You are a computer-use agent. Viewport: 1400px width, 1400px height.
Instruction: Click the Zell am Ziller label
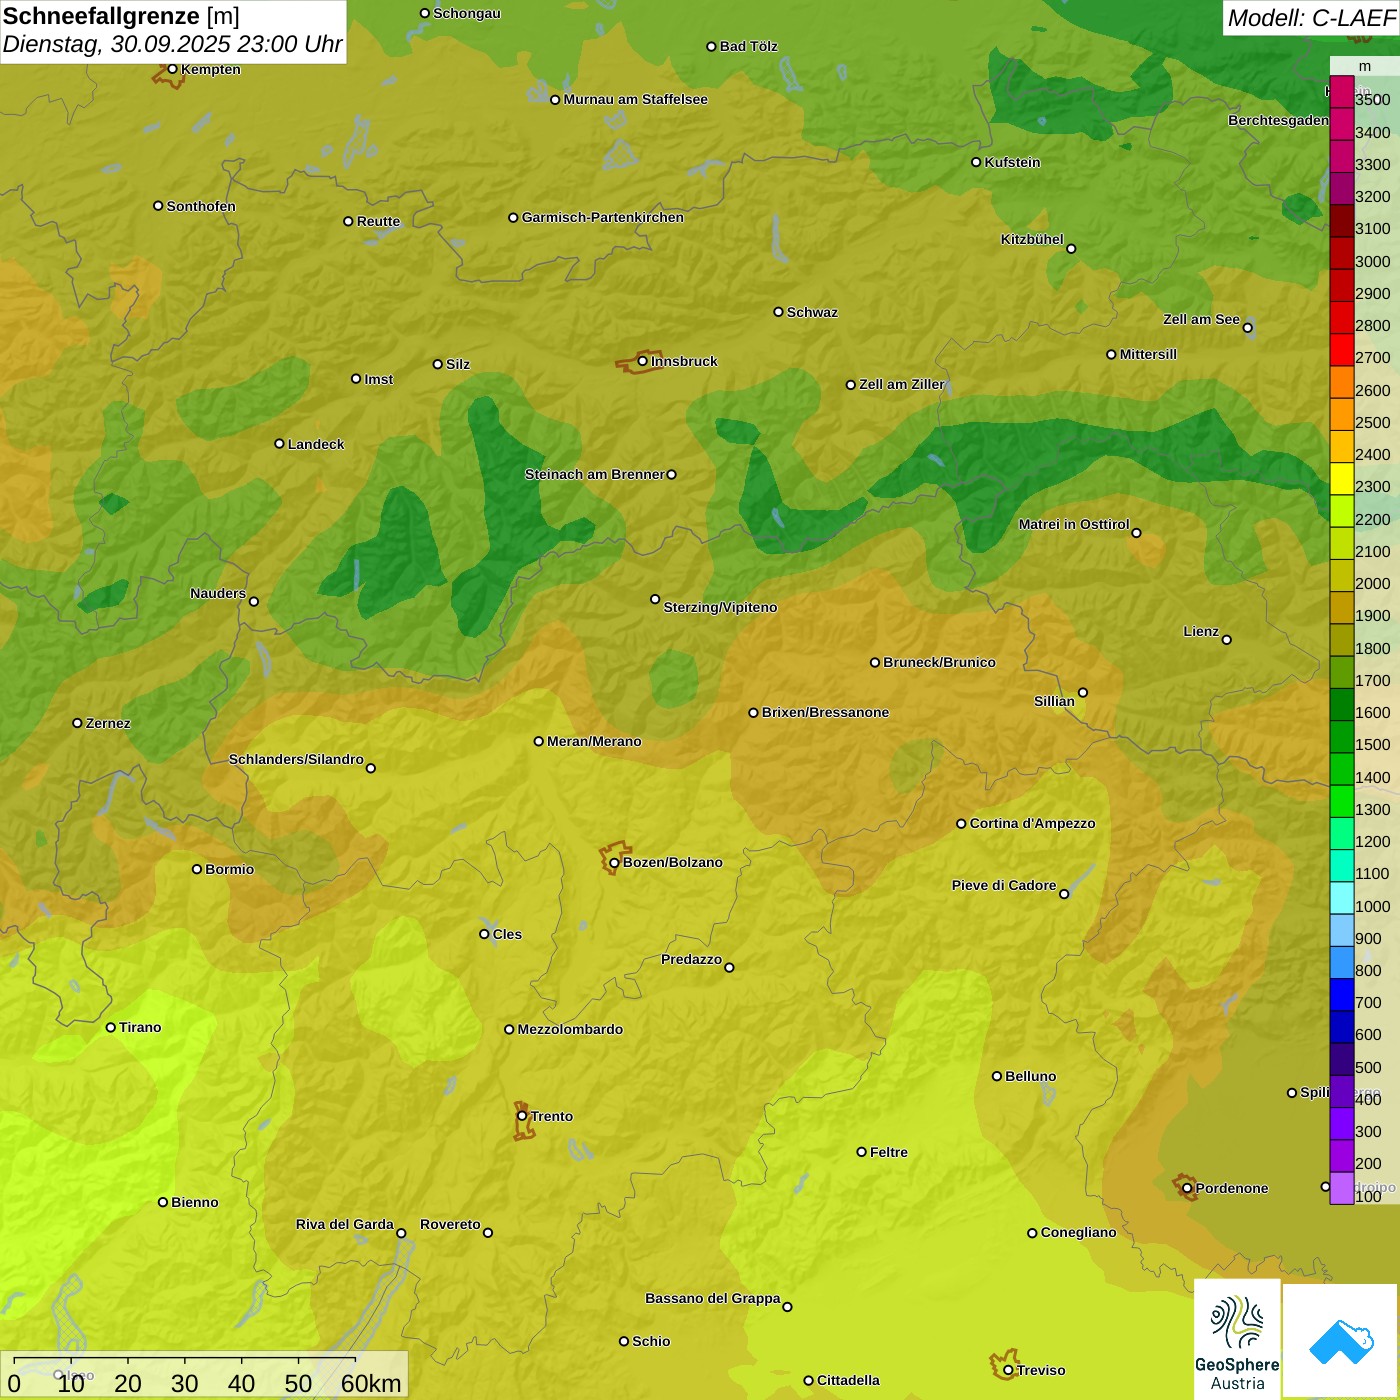click(902, 384)
